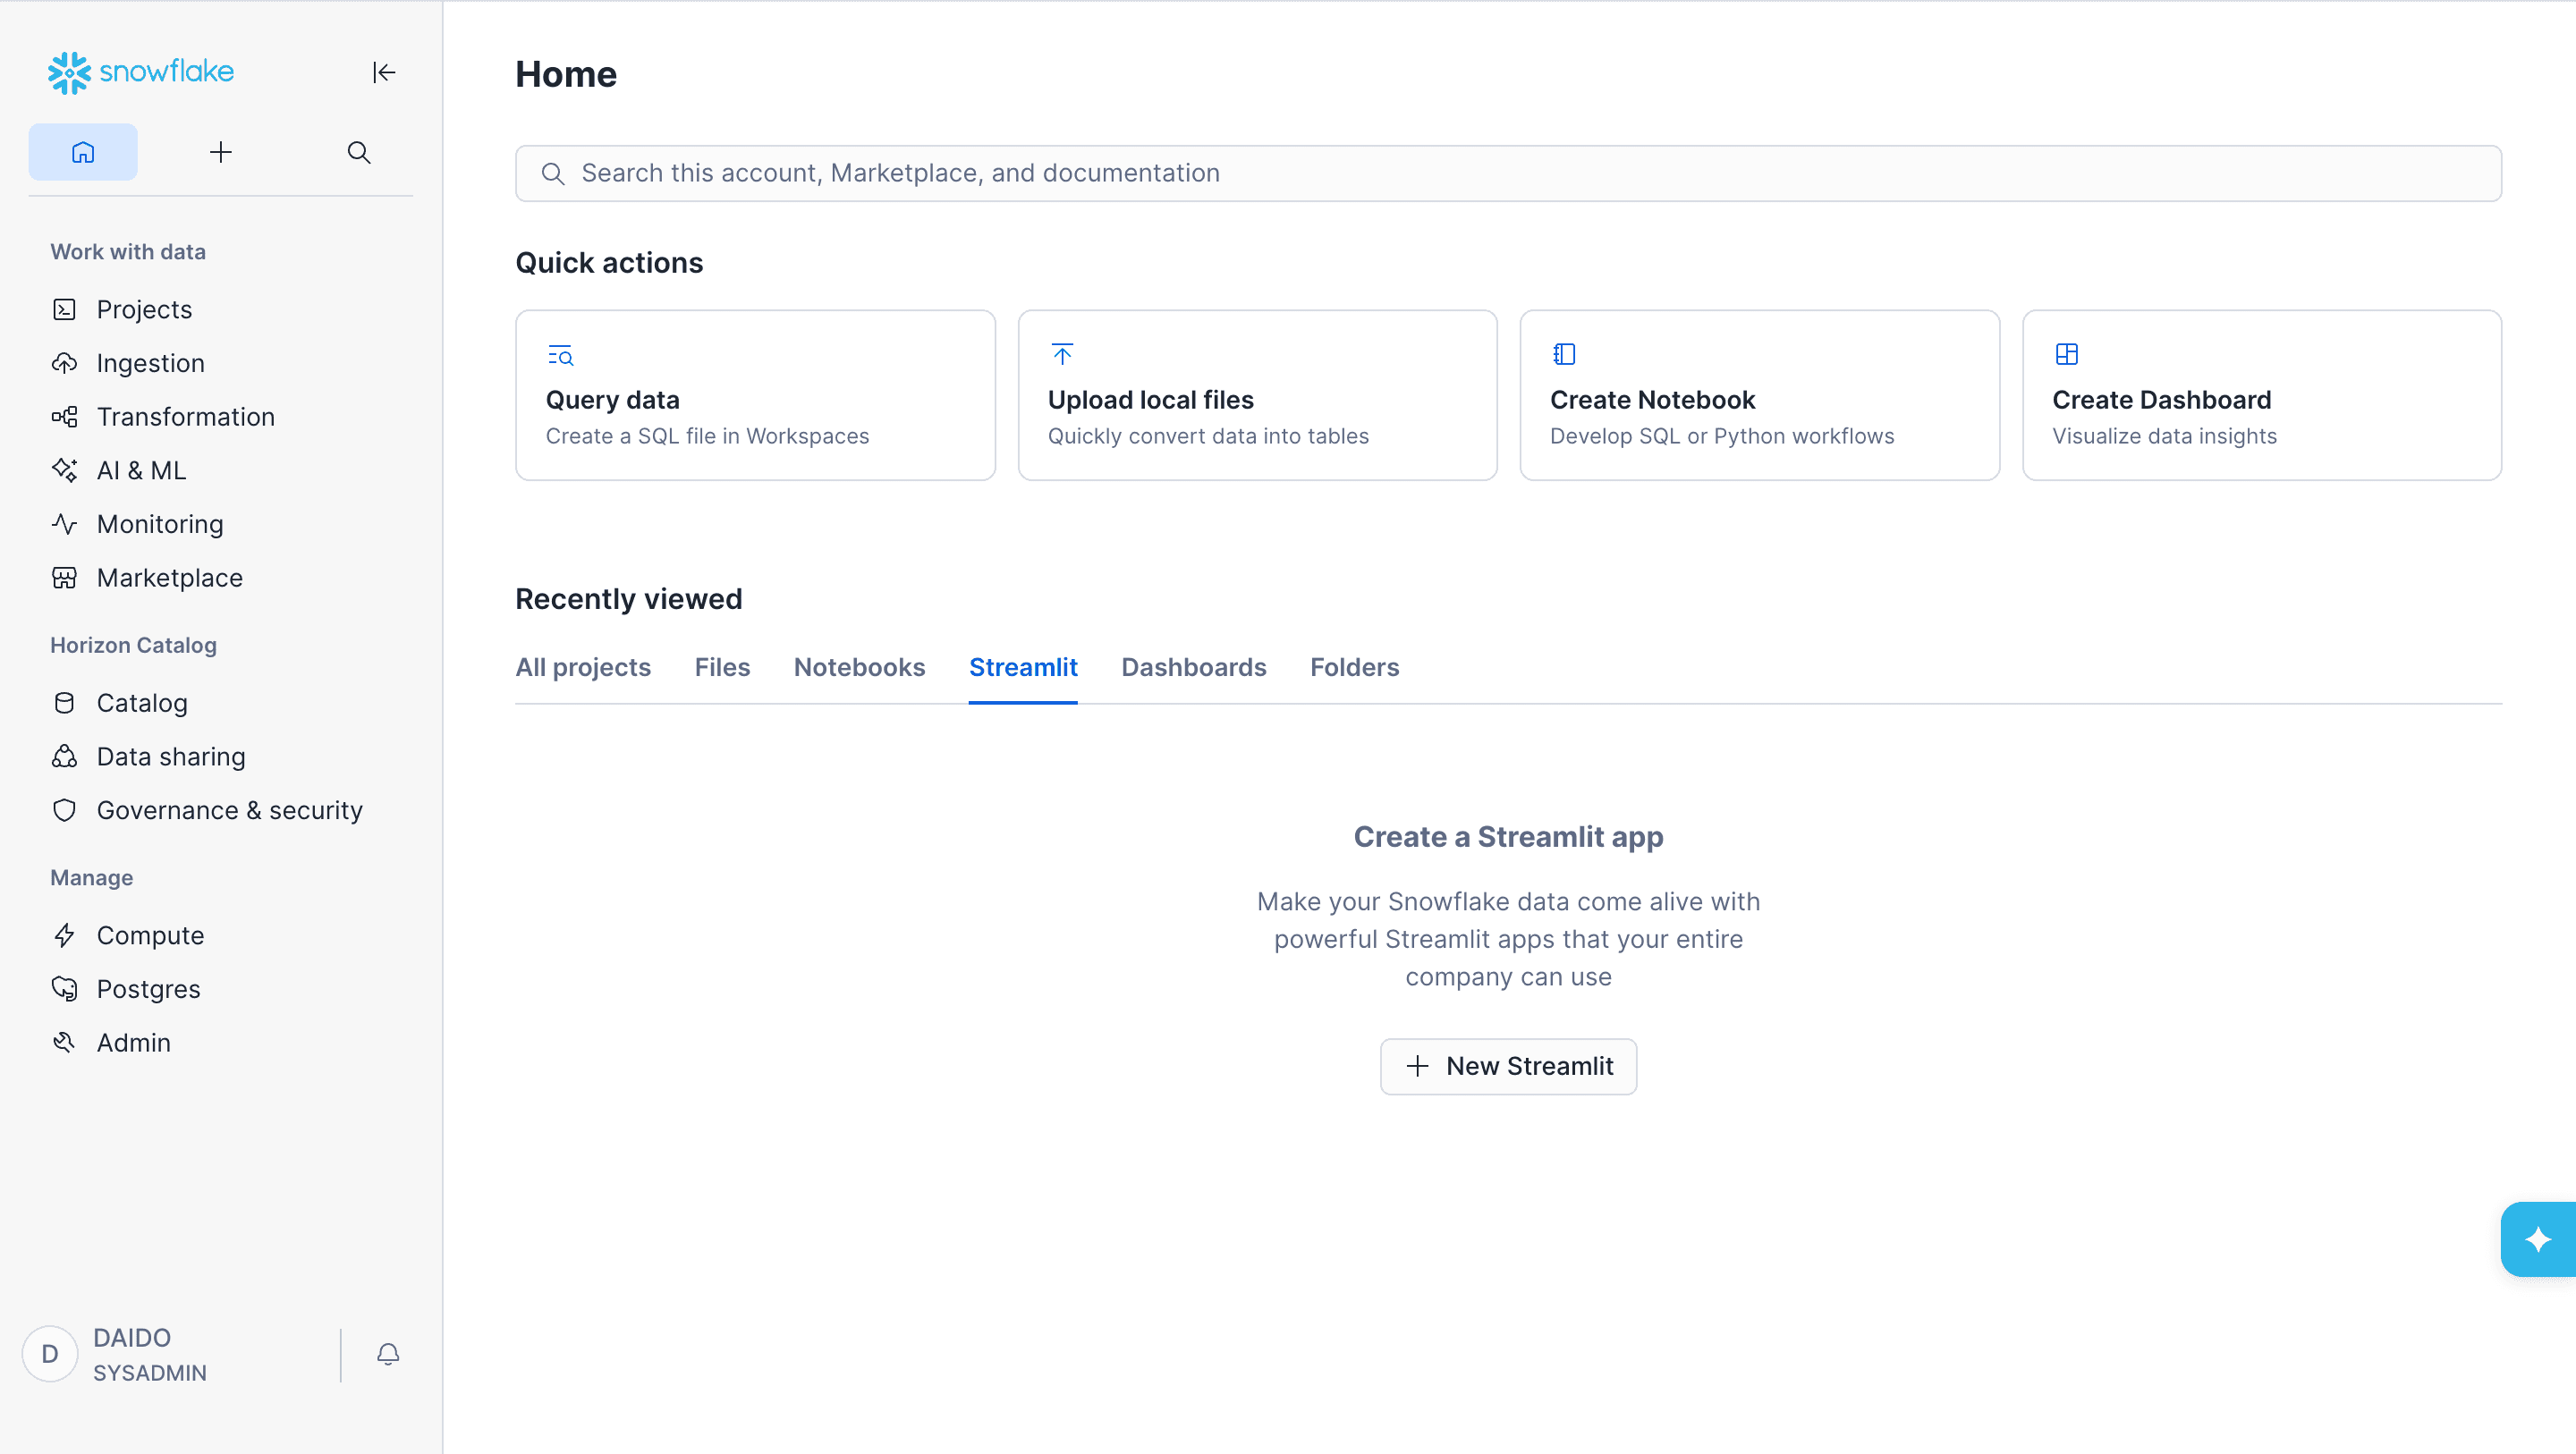This screenshot has width=2576, height=1454.
Task: Click the Governance & security shield icon
Action: [x=64, y=810]
